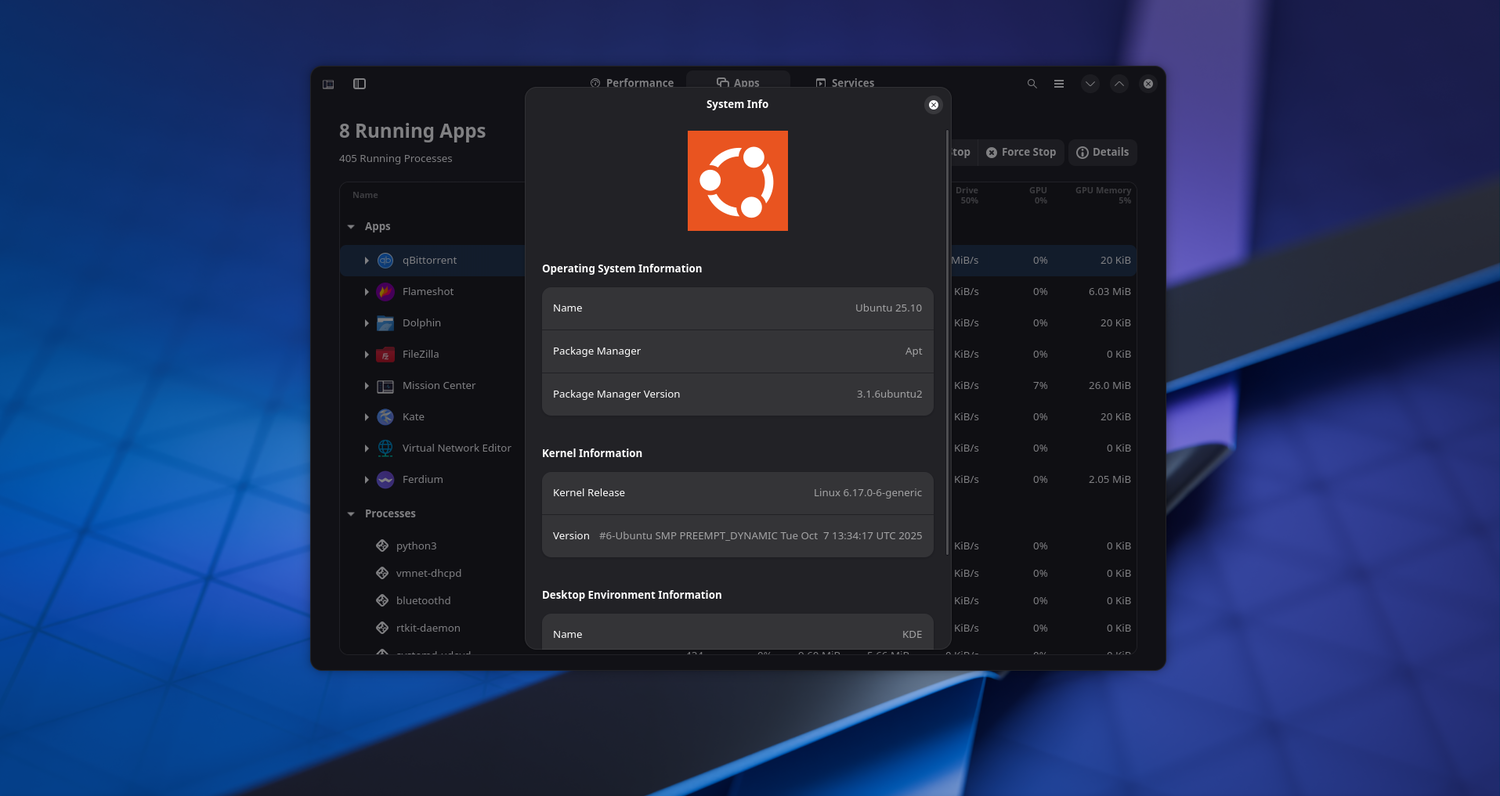Select "Linux 6.17.0-6-generic" kernel release

868,493
